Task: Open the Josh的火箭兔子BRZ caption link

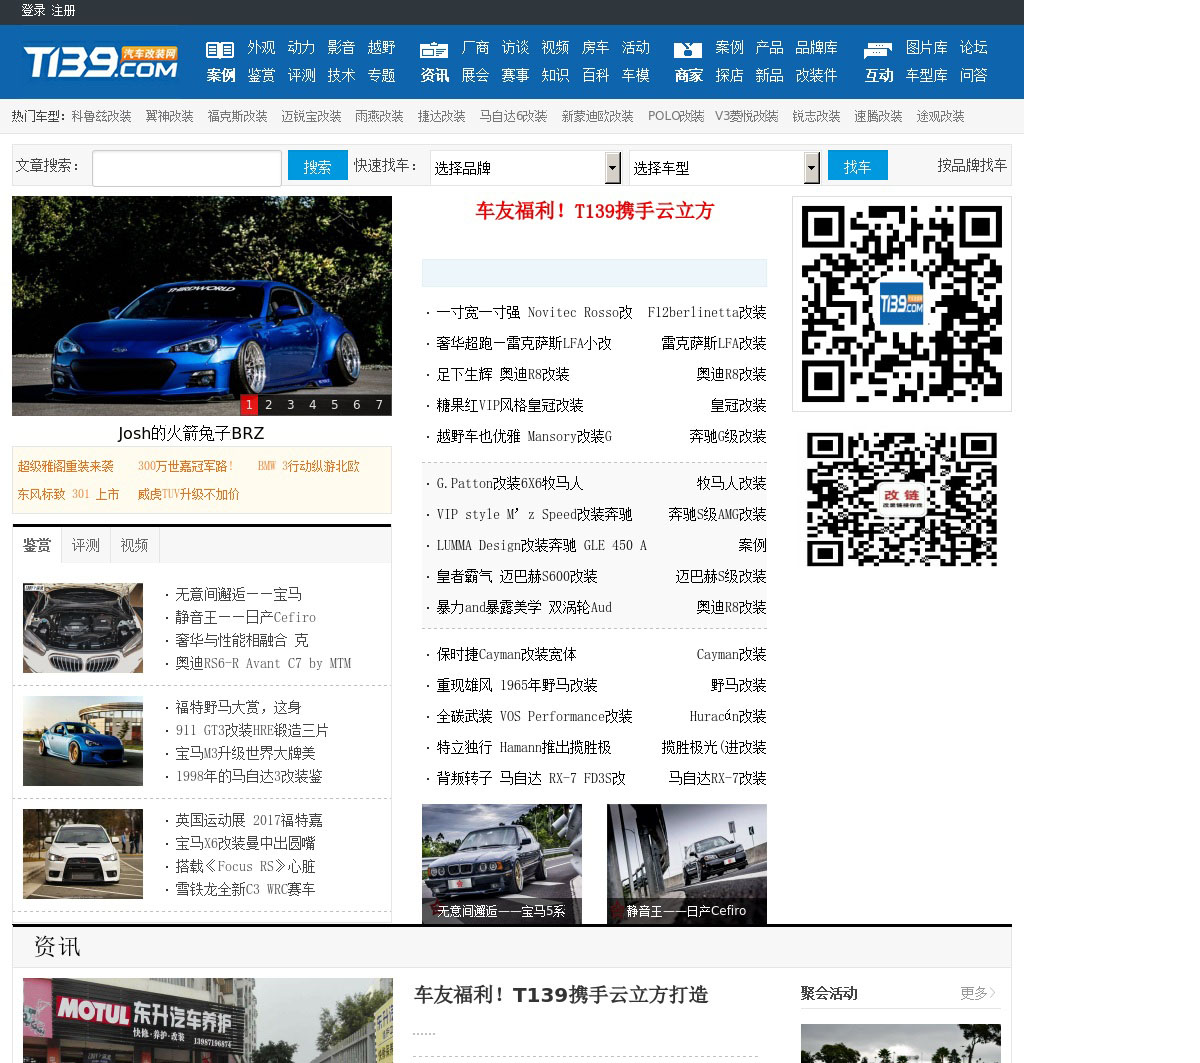Action: [191, 433]
